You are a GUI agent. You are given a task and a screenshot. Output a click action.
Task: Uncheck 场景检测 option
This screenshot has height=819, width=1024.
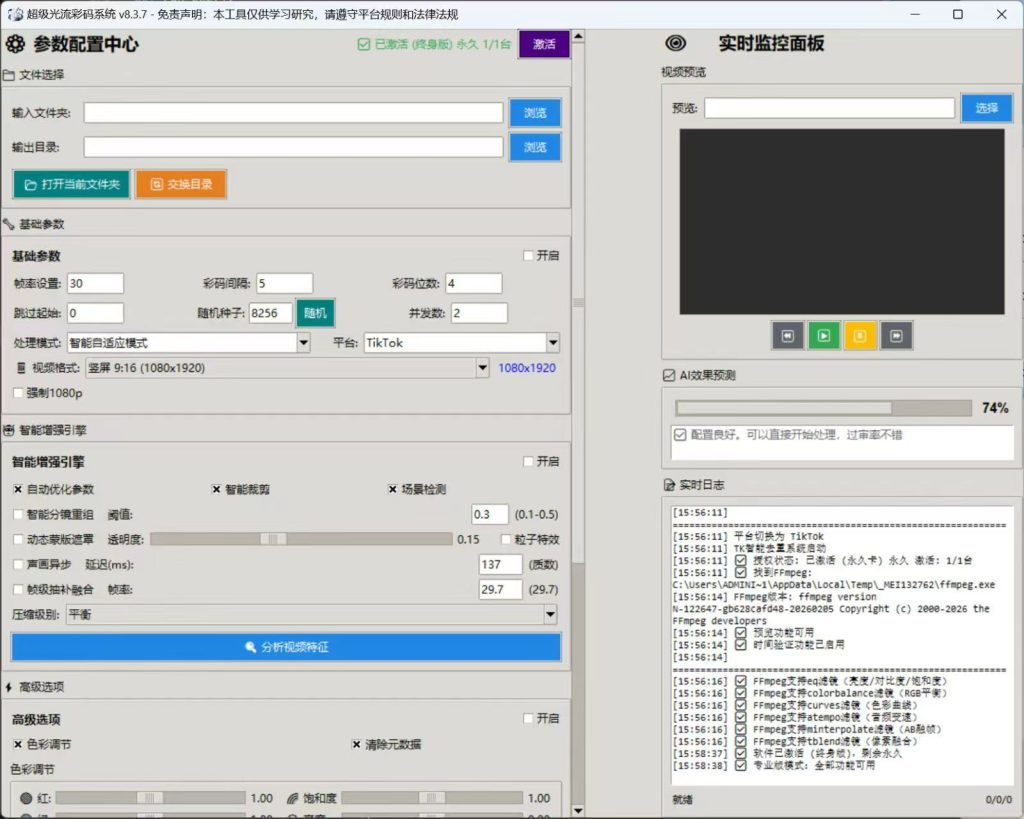(392, 490)
